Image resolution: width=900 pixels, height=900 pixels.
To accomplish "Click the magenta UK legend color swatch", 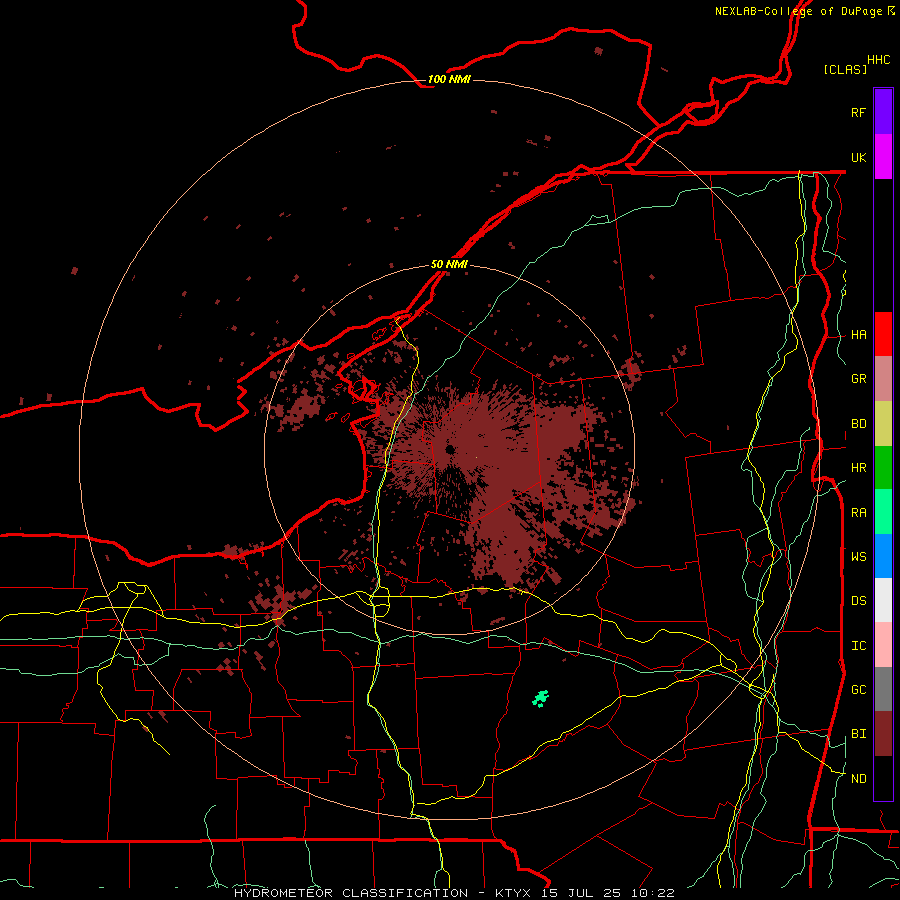I will tap(883, 157).
